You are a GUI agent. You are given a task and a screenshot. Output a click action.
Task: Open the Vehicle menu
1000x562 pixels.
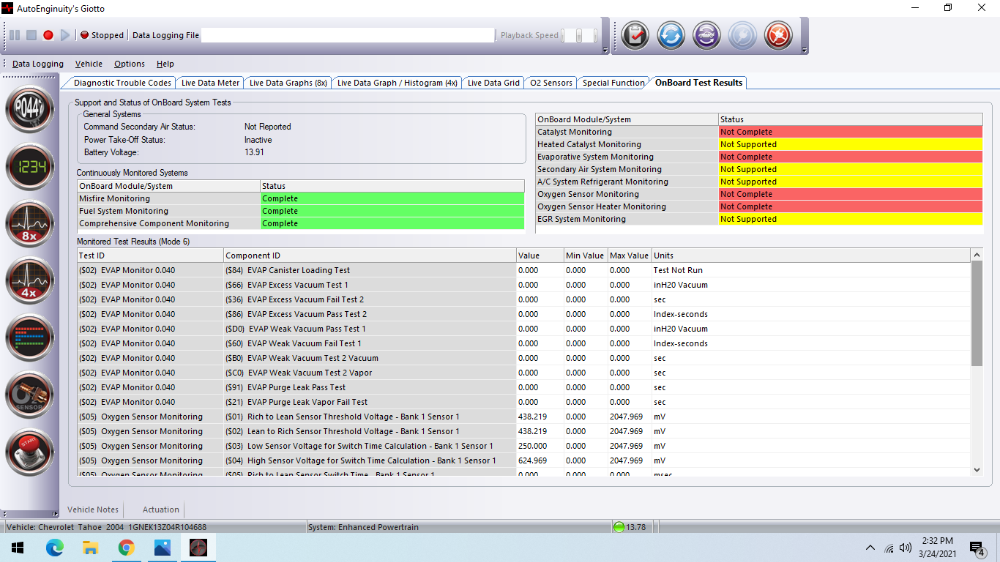point(89,64)
